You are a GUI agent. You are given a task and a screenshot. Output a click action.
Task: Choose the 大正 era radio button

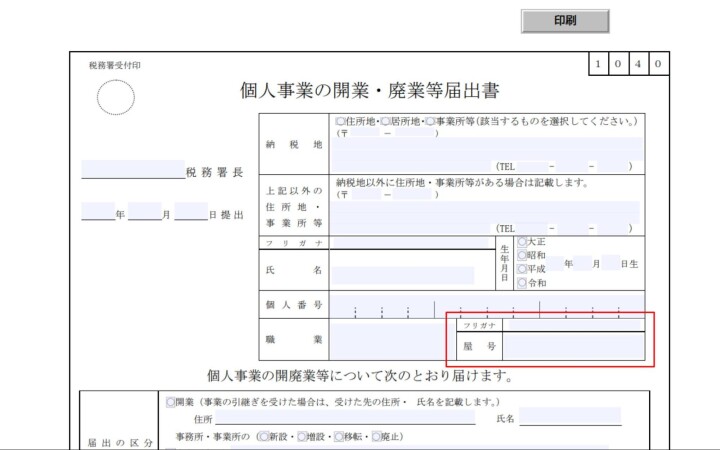(522, 242)
